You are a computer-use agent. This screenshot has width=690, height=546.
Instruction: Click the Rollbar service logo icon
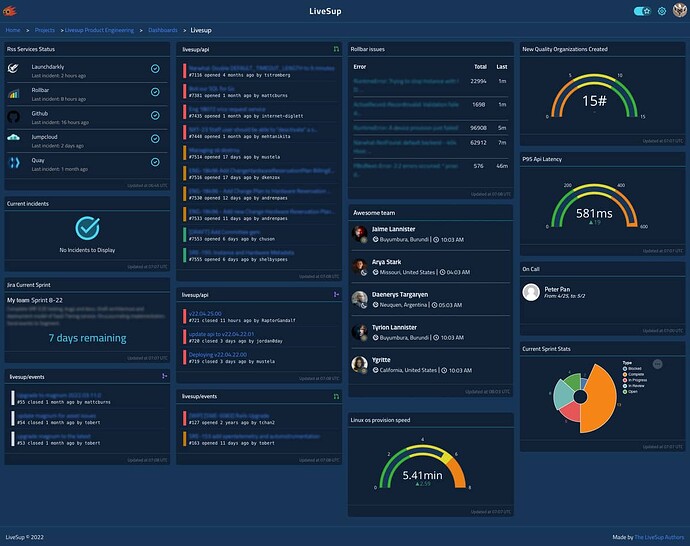tap(14, 94)
